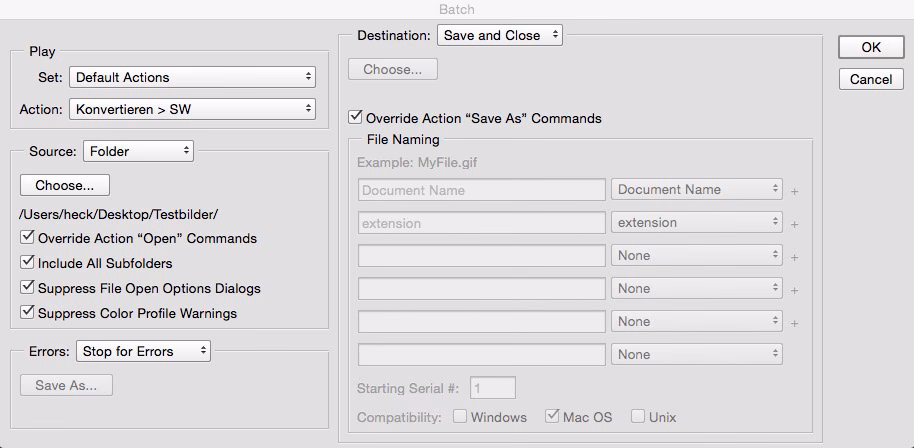Open the extension file naming dropdown
This screenshot has width=914, height=448.
tap(697, 223)
